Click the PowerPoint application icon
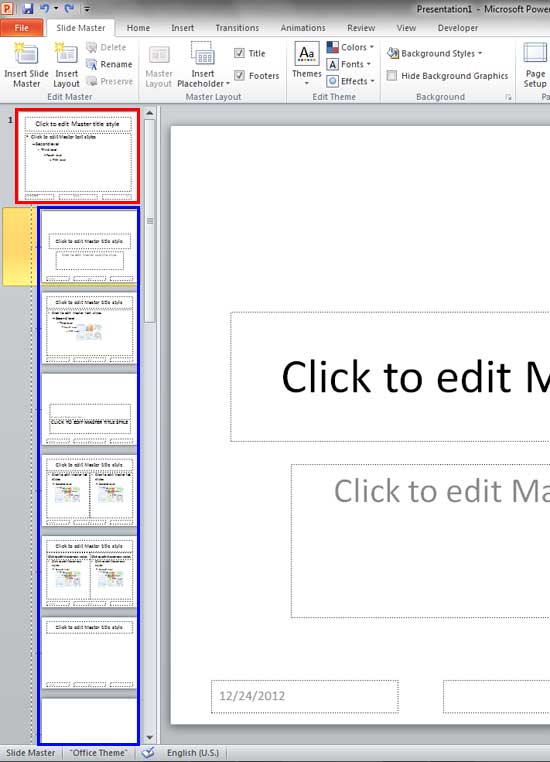Viewport: 550px width, 762px height. click(x=7, y=8)
